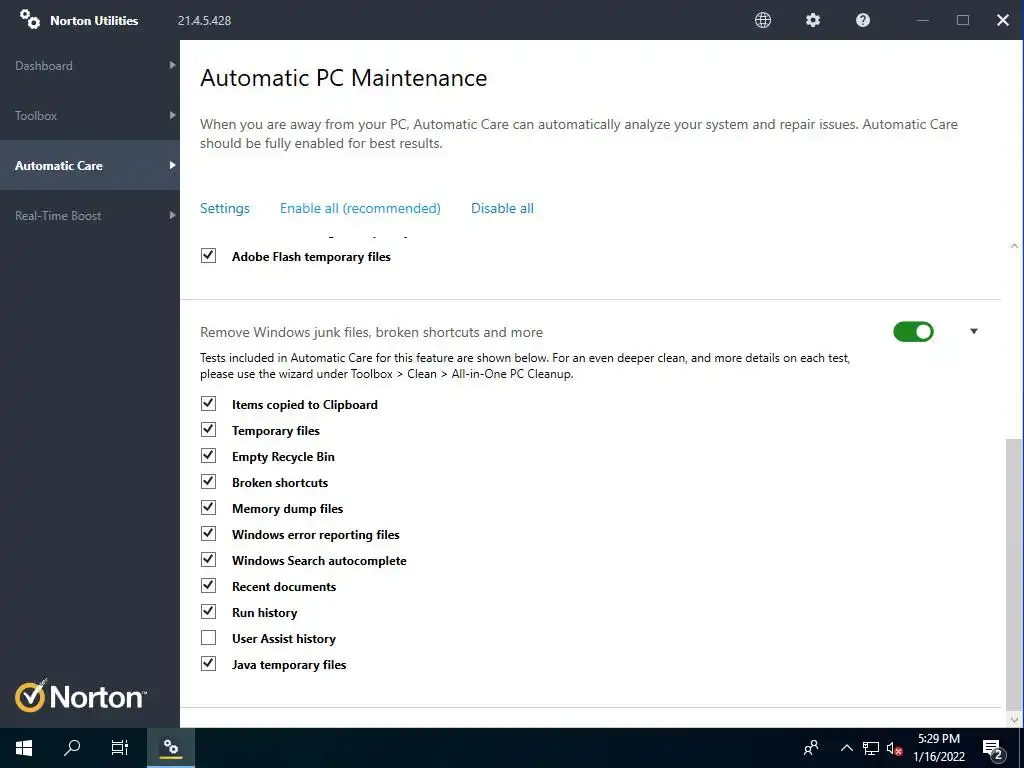
Task: Click scrollbar up arrow
Action: coord(1014,246)
